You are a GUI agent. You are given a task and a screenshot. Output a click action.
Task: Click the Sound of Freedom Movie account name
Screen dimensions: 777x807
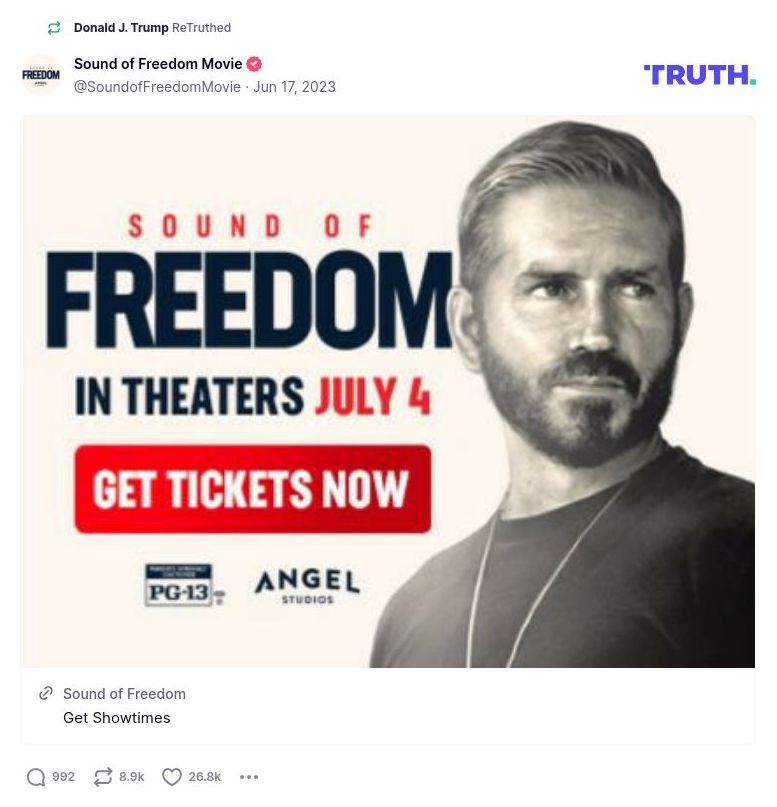[x=158, y=64]
